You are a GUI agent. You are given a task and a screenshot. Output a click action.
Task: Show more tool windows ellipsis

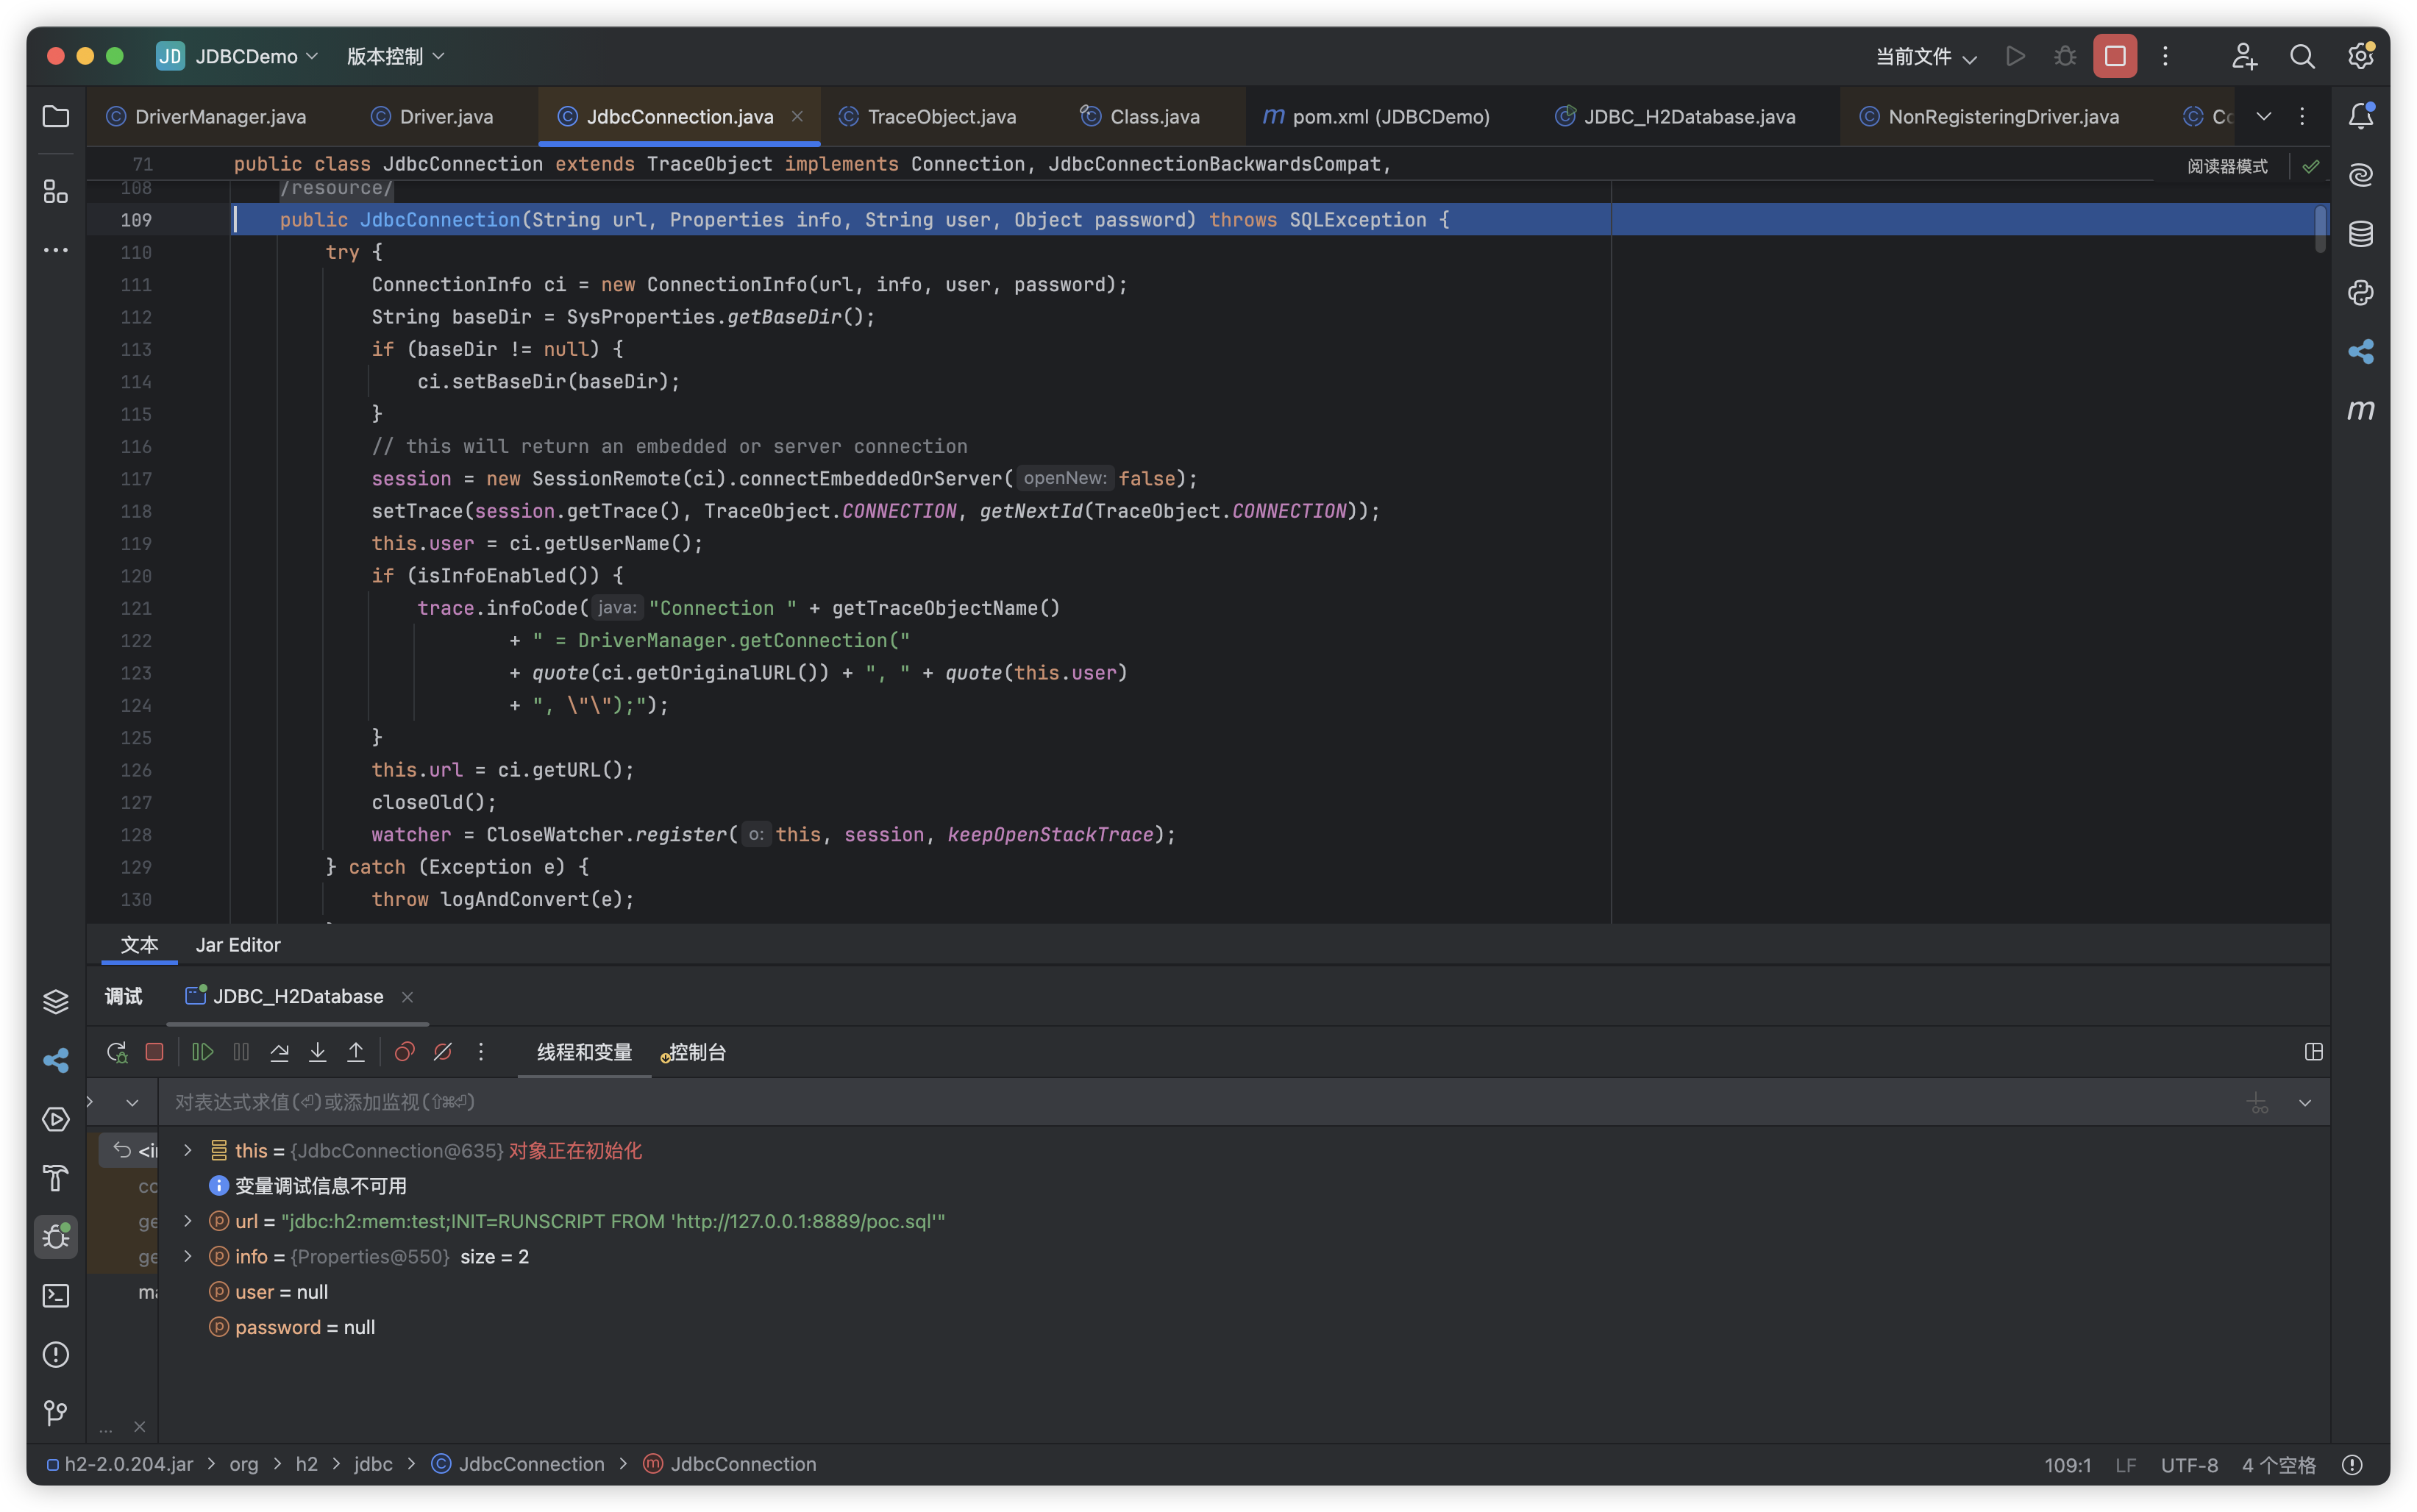coord(56,250)
